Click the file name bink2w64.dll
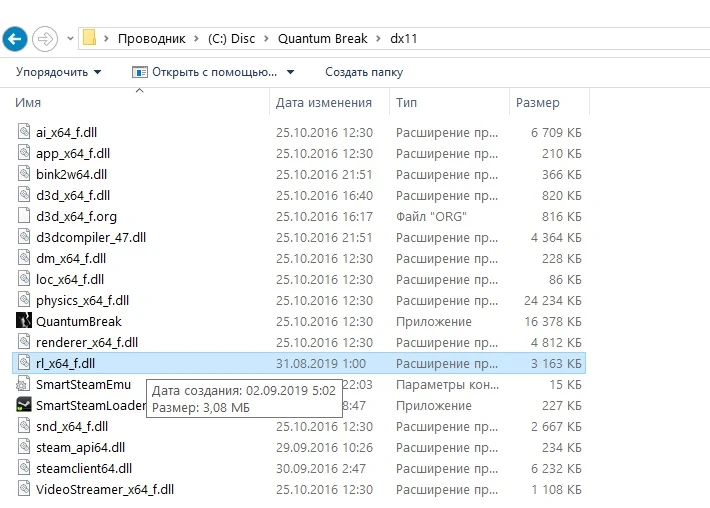The width and height of the screenshot is (710, 508). click(72, 175)
